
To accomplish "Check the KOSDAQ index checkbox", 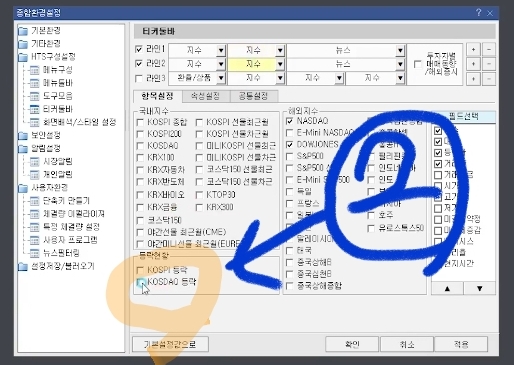I will coord(140,146).
